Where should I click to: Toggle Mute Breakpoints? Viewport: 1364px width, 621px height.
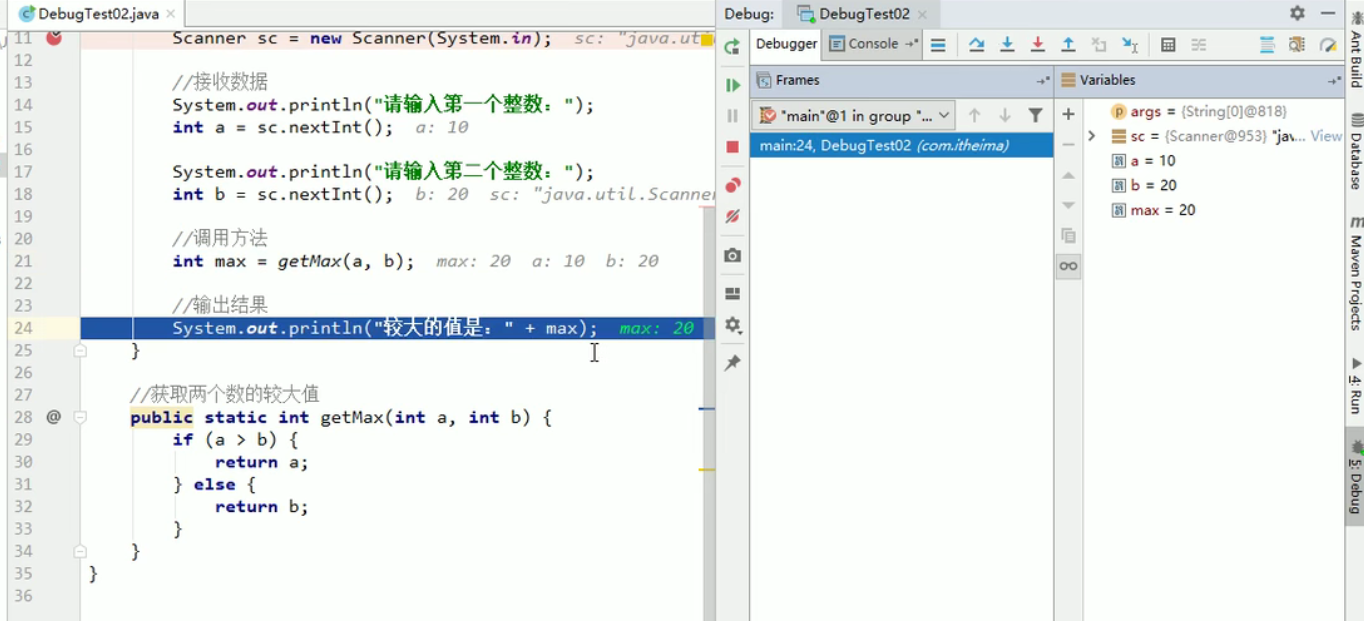point(732,216)
